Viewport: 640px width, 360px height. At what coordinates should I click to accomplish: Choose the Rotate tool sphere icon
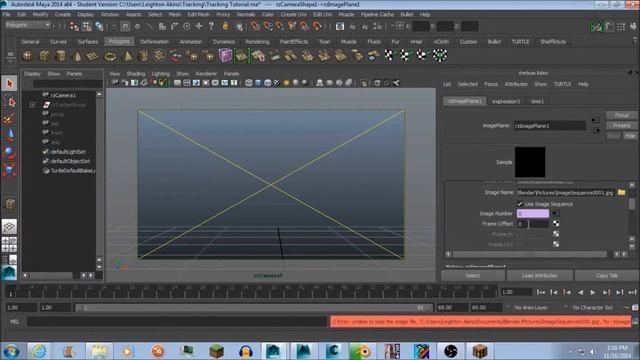[10, 153]
